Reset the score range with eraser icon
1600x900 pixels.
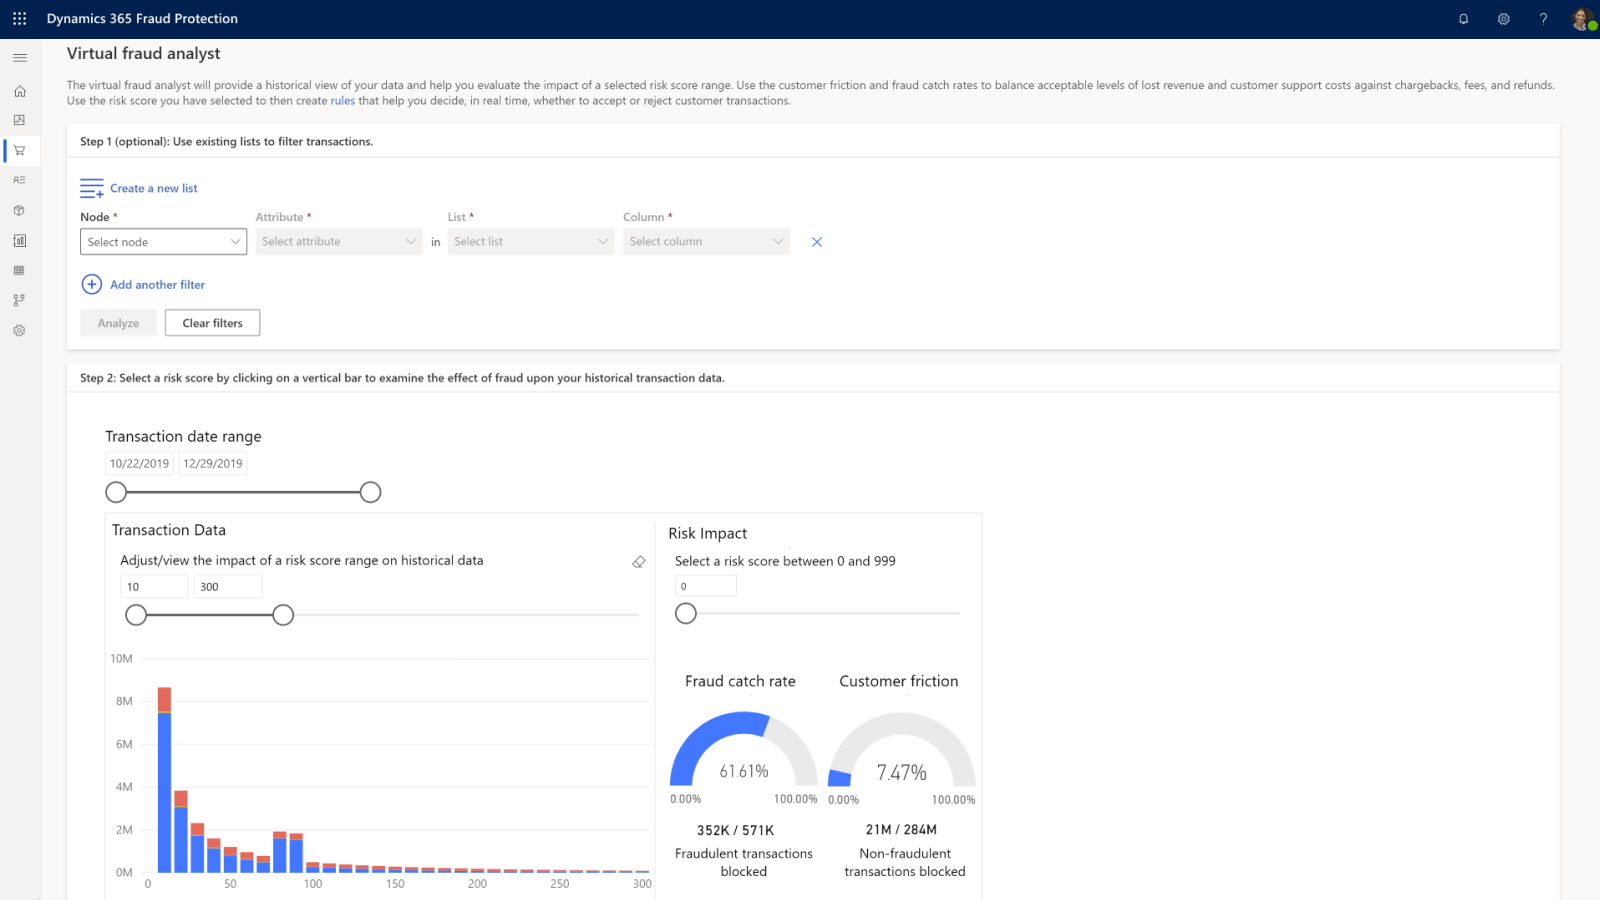click(639, 562)
